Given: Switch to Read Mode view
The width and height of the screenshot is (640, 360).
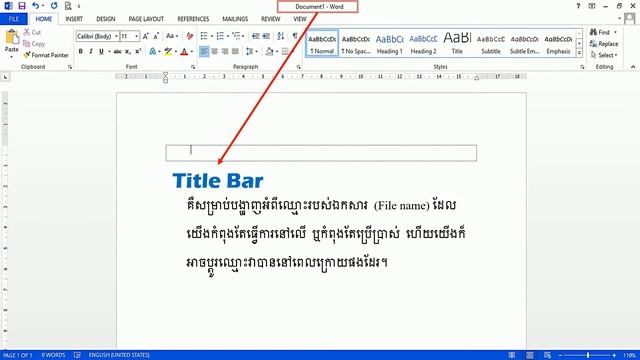Looking at the screenshot, I should pos(511,355).
